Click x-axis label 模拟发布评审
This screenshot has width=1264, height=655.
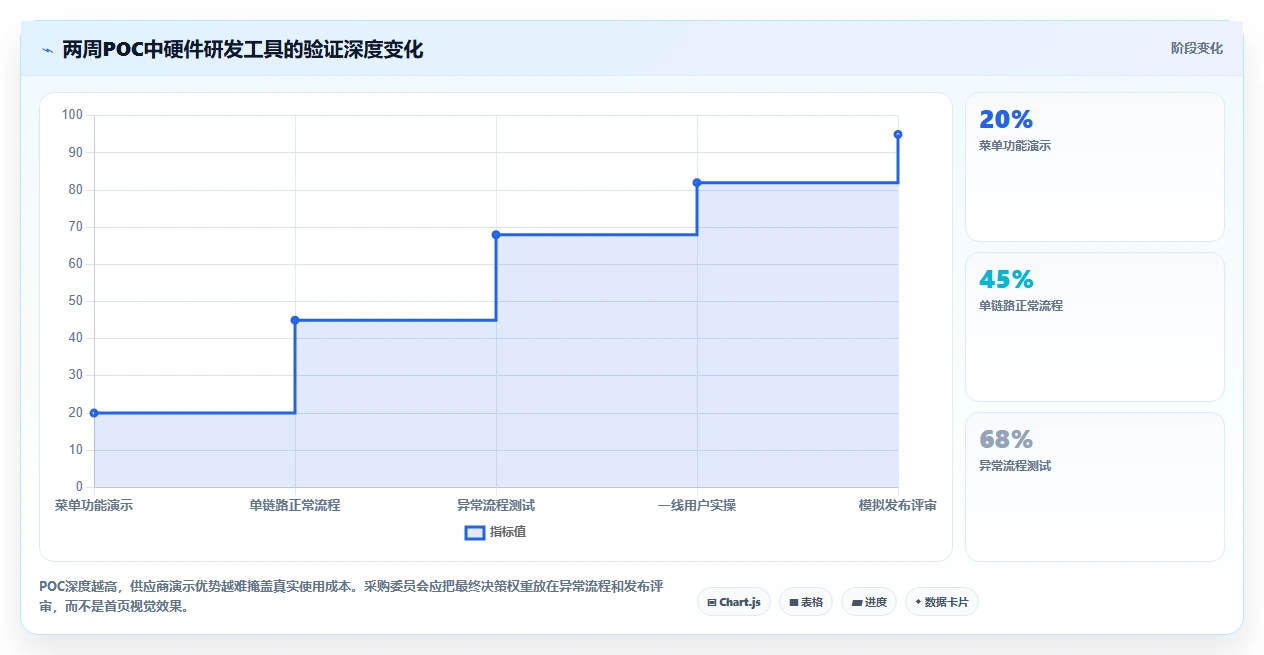[898, 506]
